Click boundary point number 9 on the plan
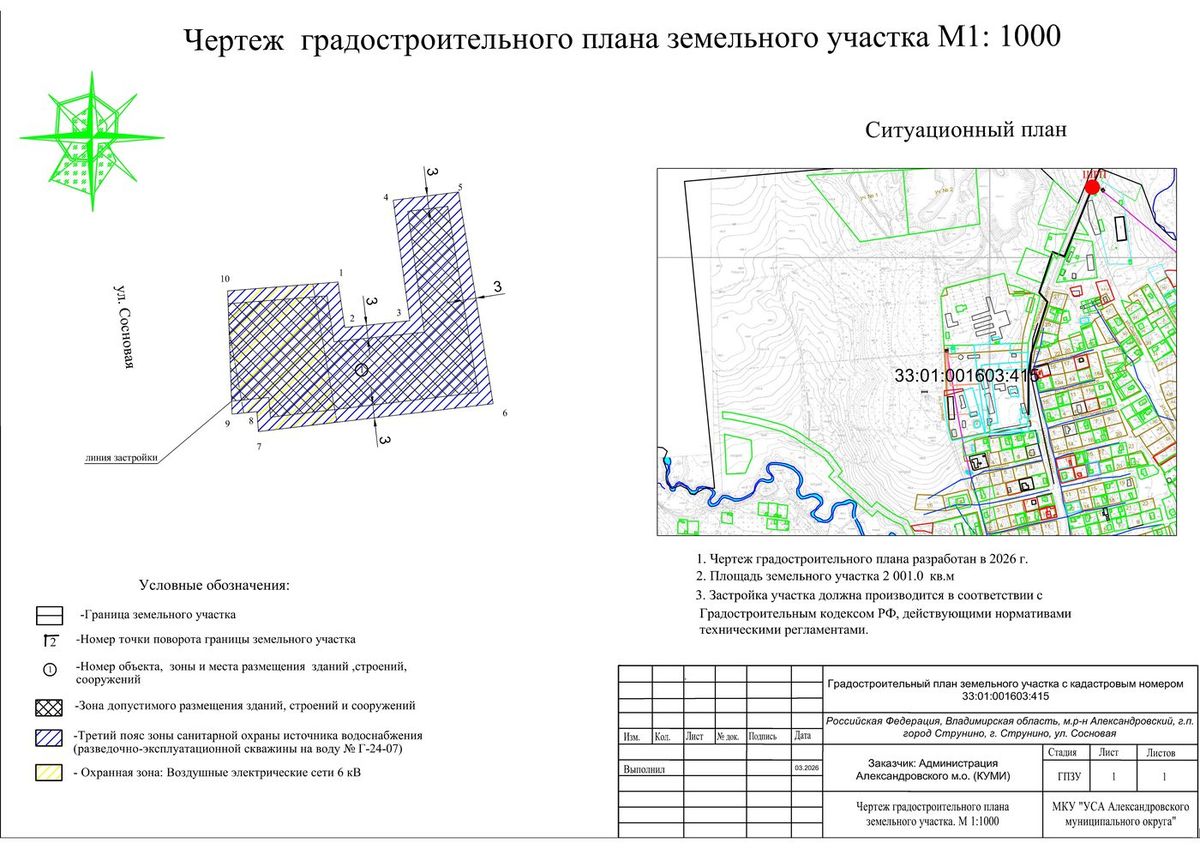The width and height of the screenshot is (1200, 849). [x=228, y=425]
